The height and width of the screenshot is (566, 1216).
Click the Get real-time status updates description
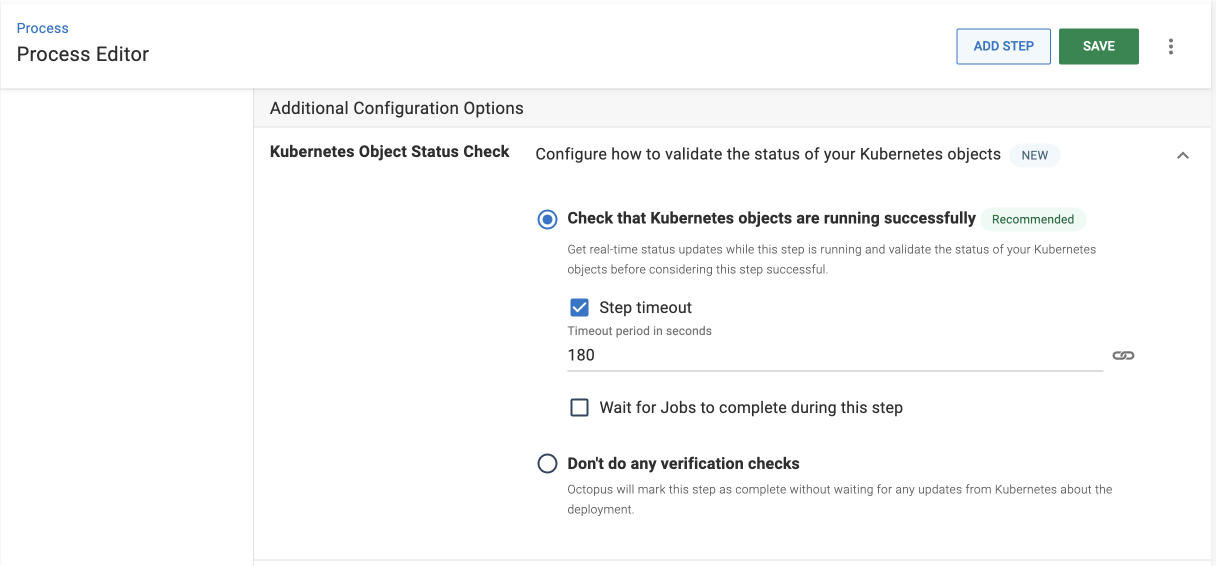(832, 259)
